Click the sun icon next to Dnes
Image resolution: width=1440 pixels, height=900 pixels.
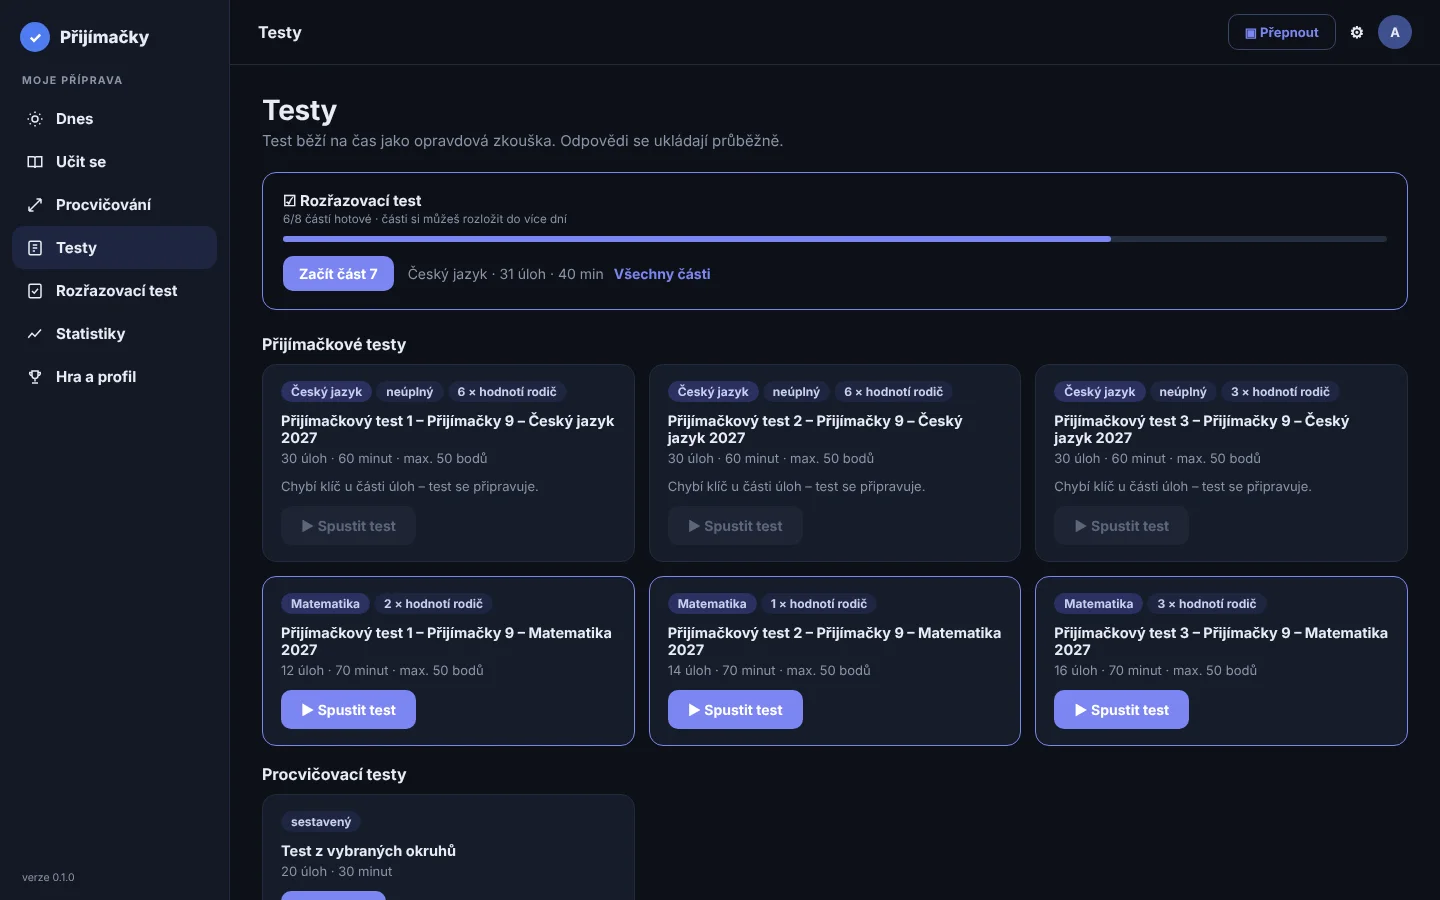tap(35, 119)
